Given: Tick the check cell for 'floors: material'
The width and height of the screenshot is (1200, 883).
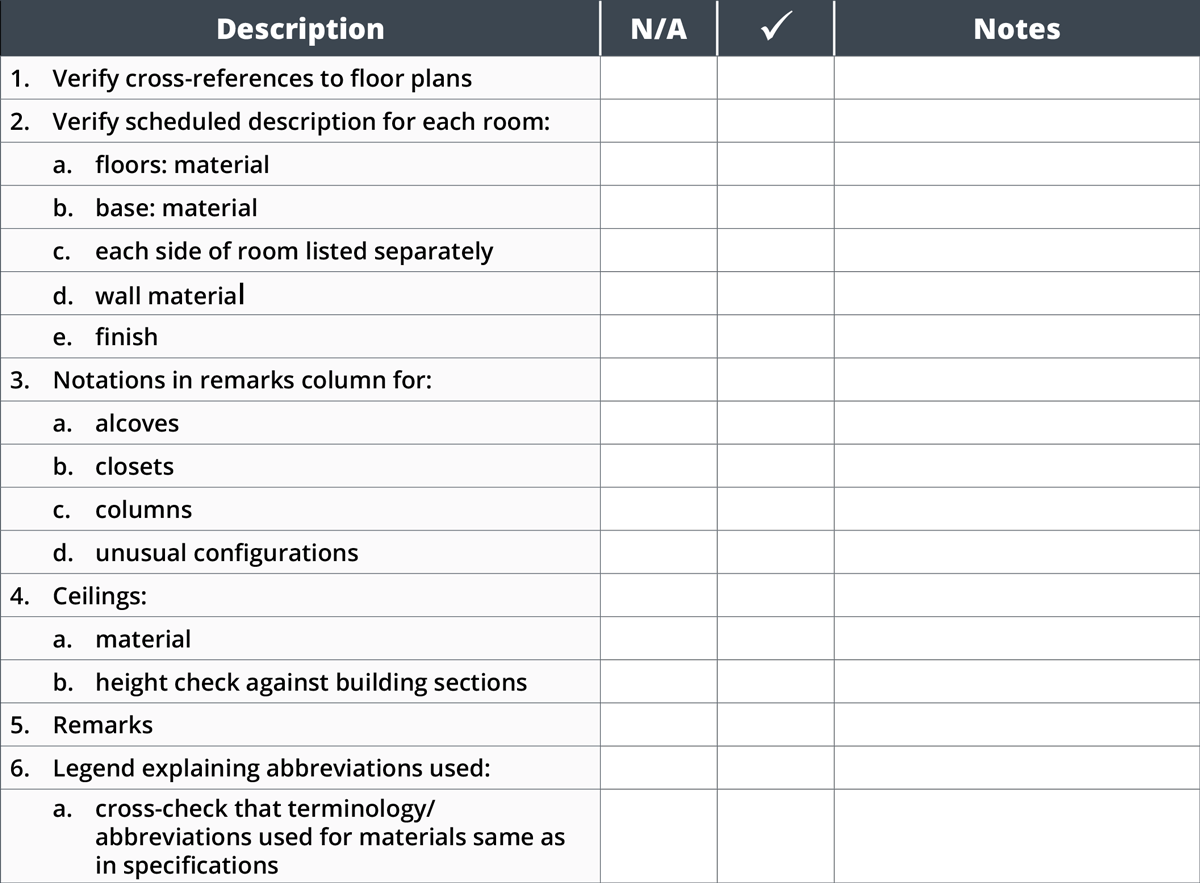Looking at the screenshot, I should pos(775,164).
